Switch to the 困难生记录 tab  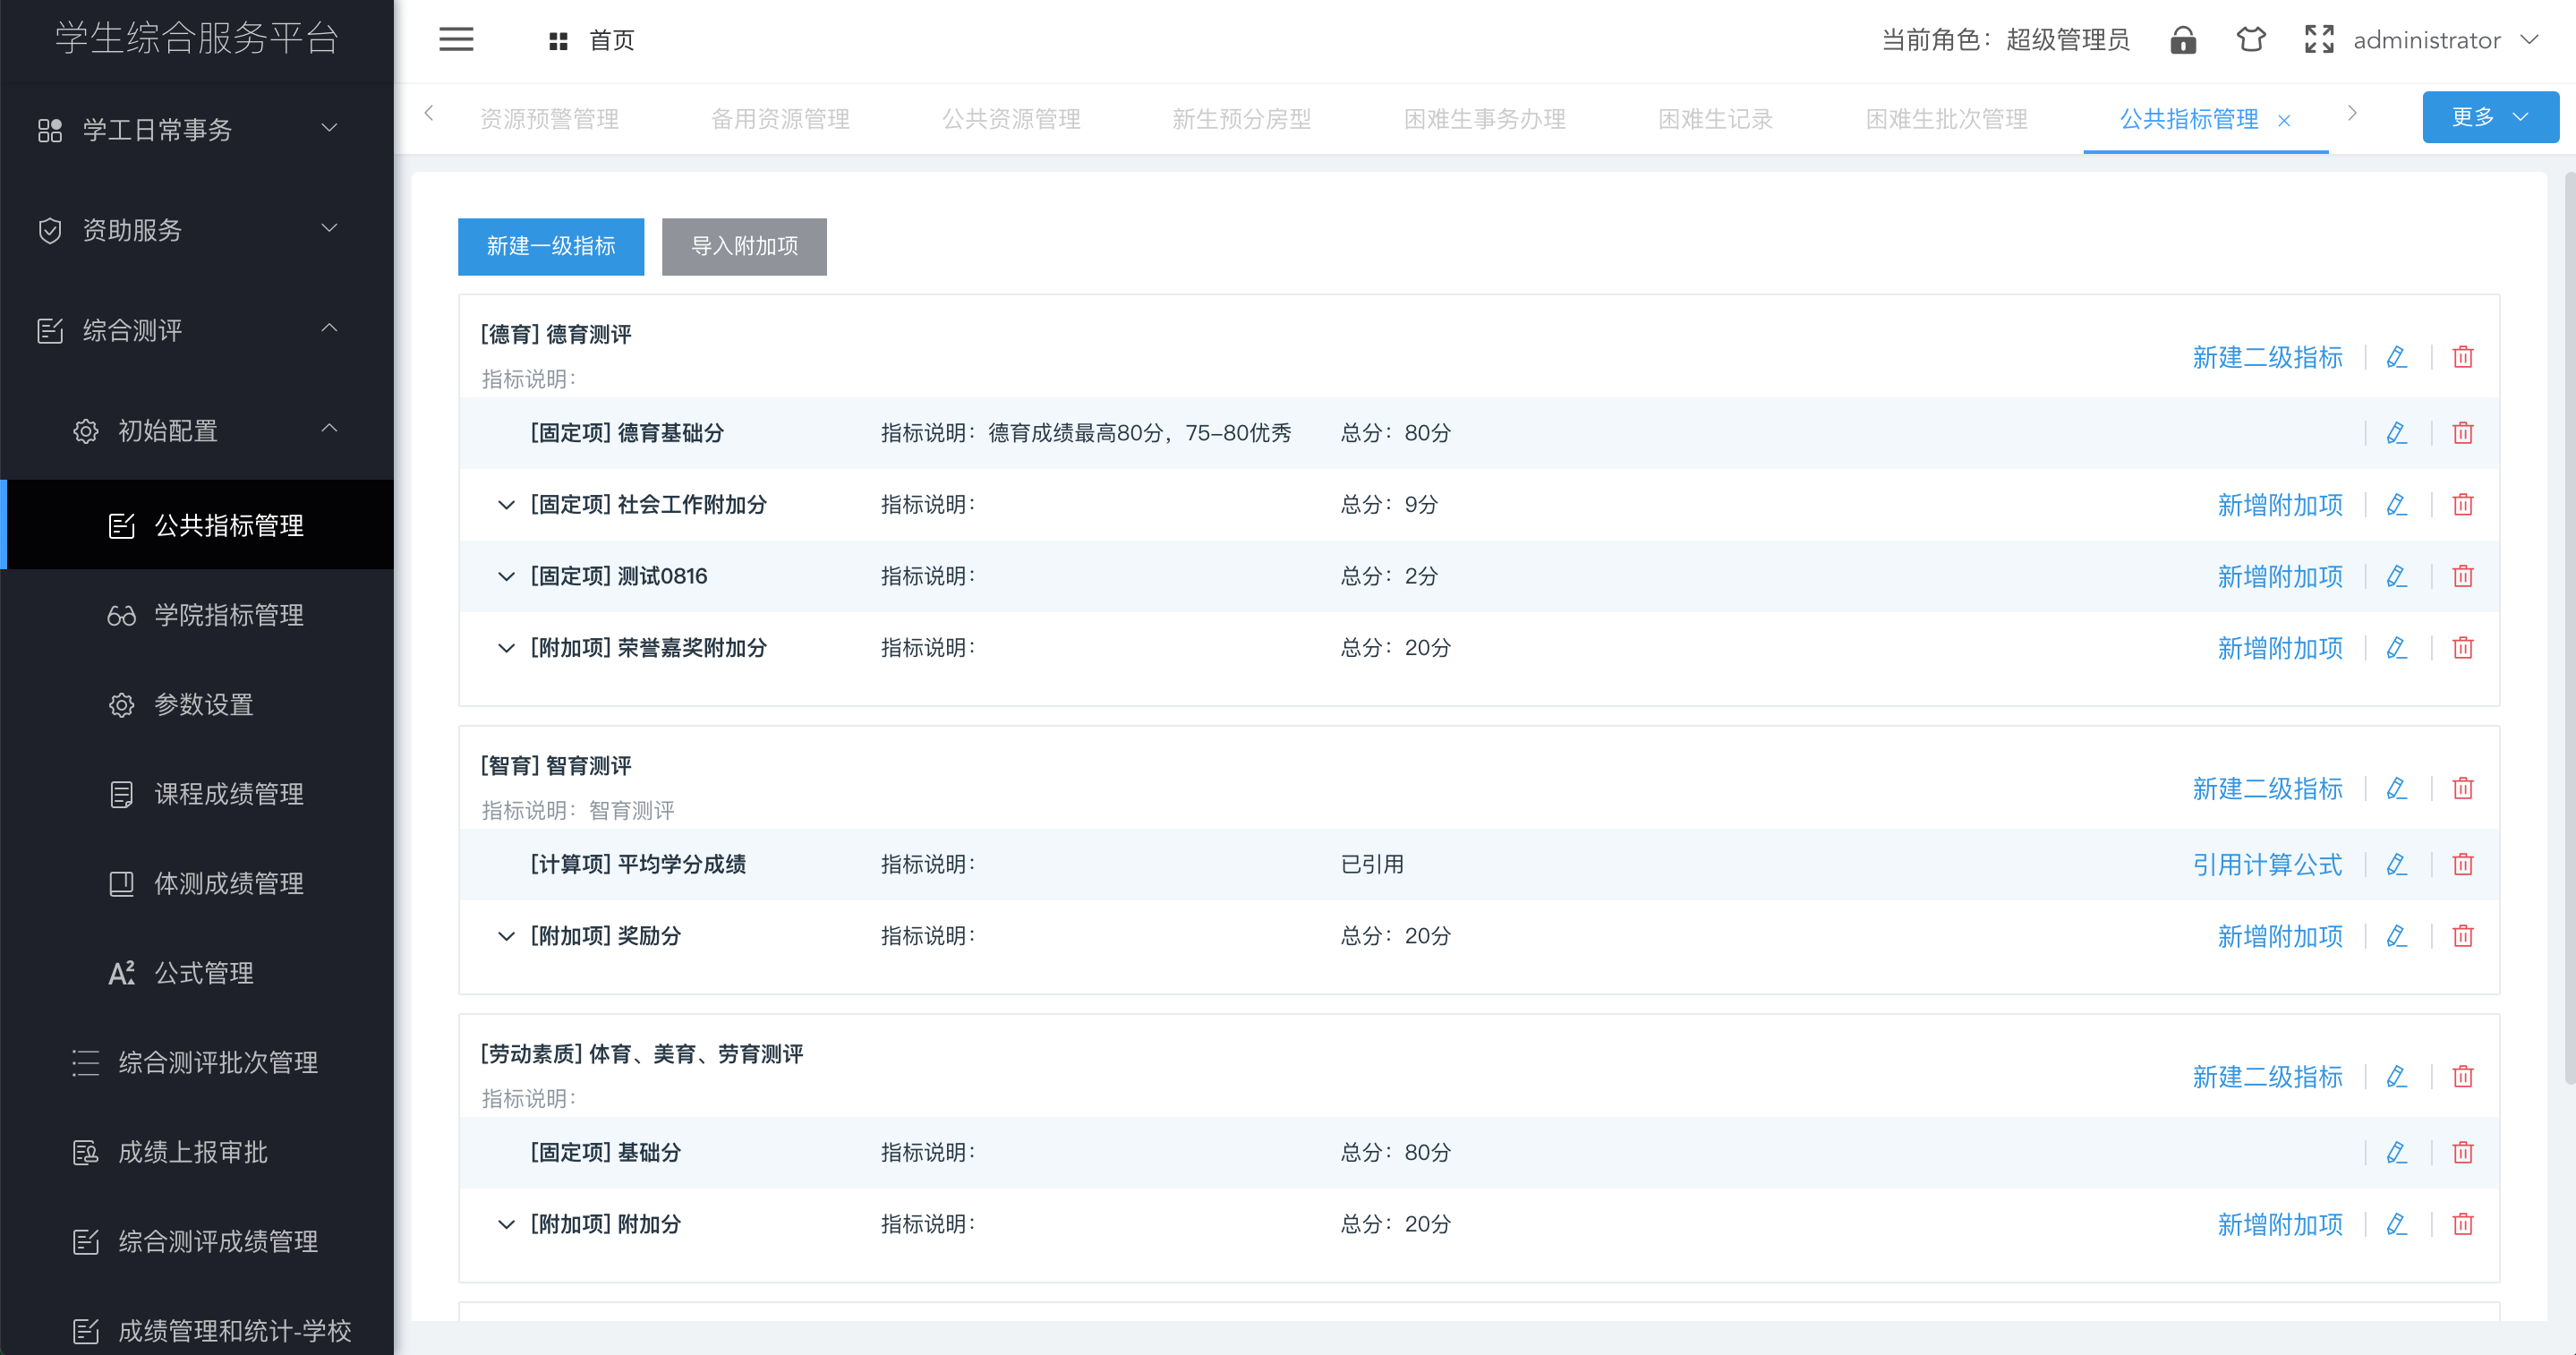[1714, 119]
